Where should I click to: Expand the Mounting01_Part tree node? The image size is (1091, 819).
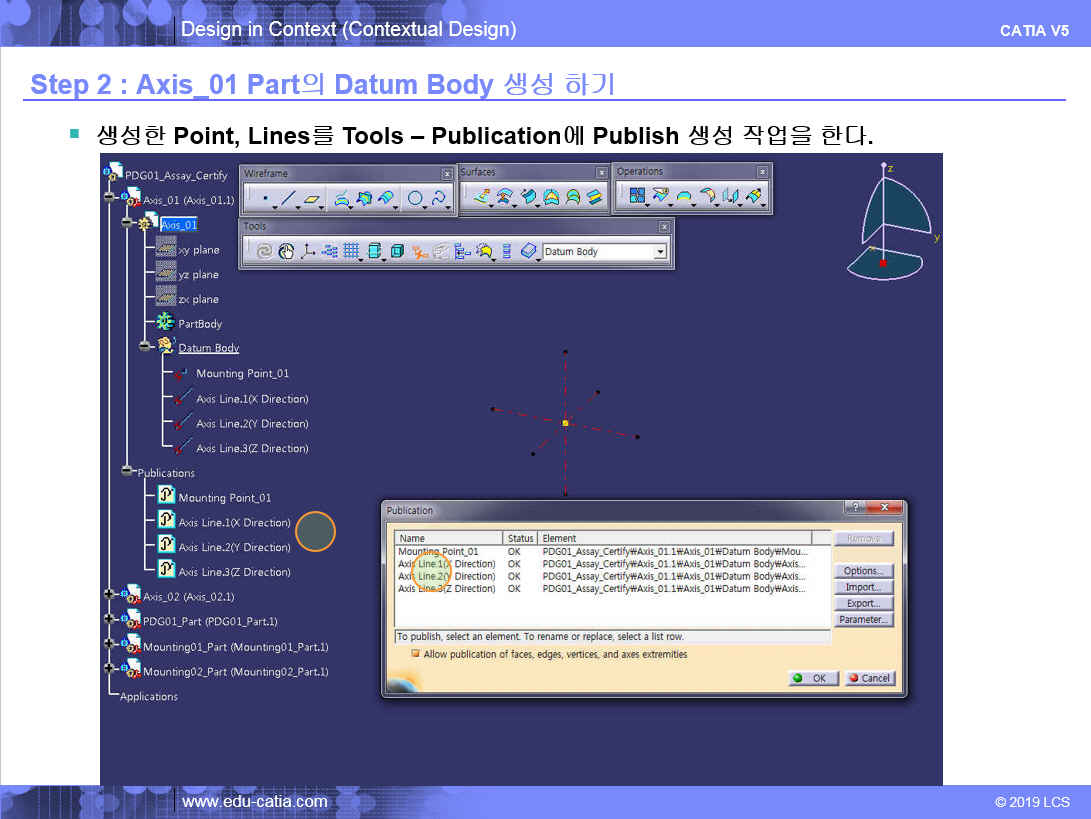click(x=110, y=644)
